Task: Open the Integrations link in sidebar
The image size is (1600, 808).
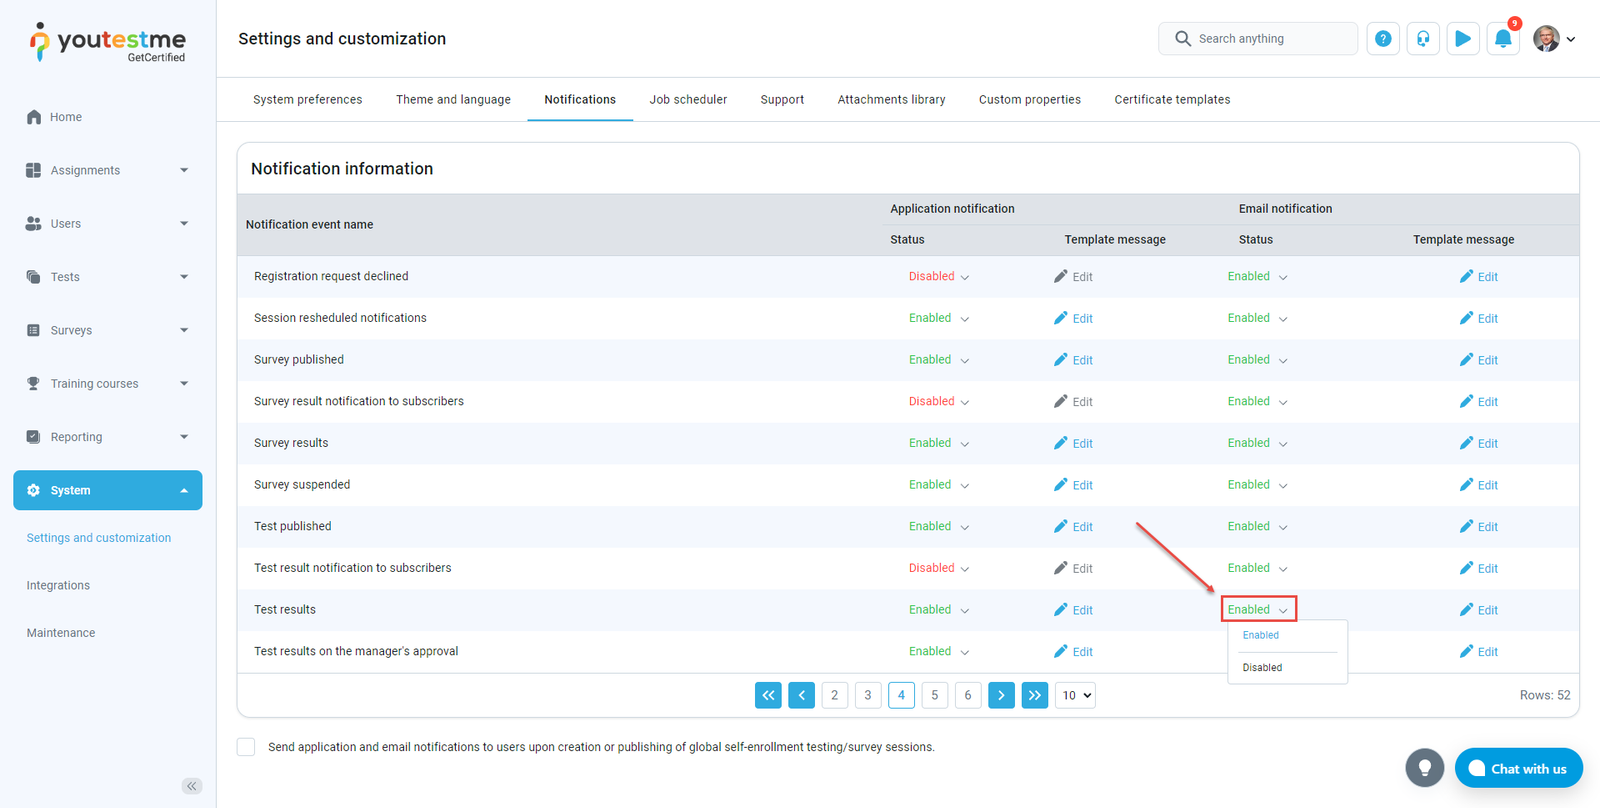Action: coord(58,586)
